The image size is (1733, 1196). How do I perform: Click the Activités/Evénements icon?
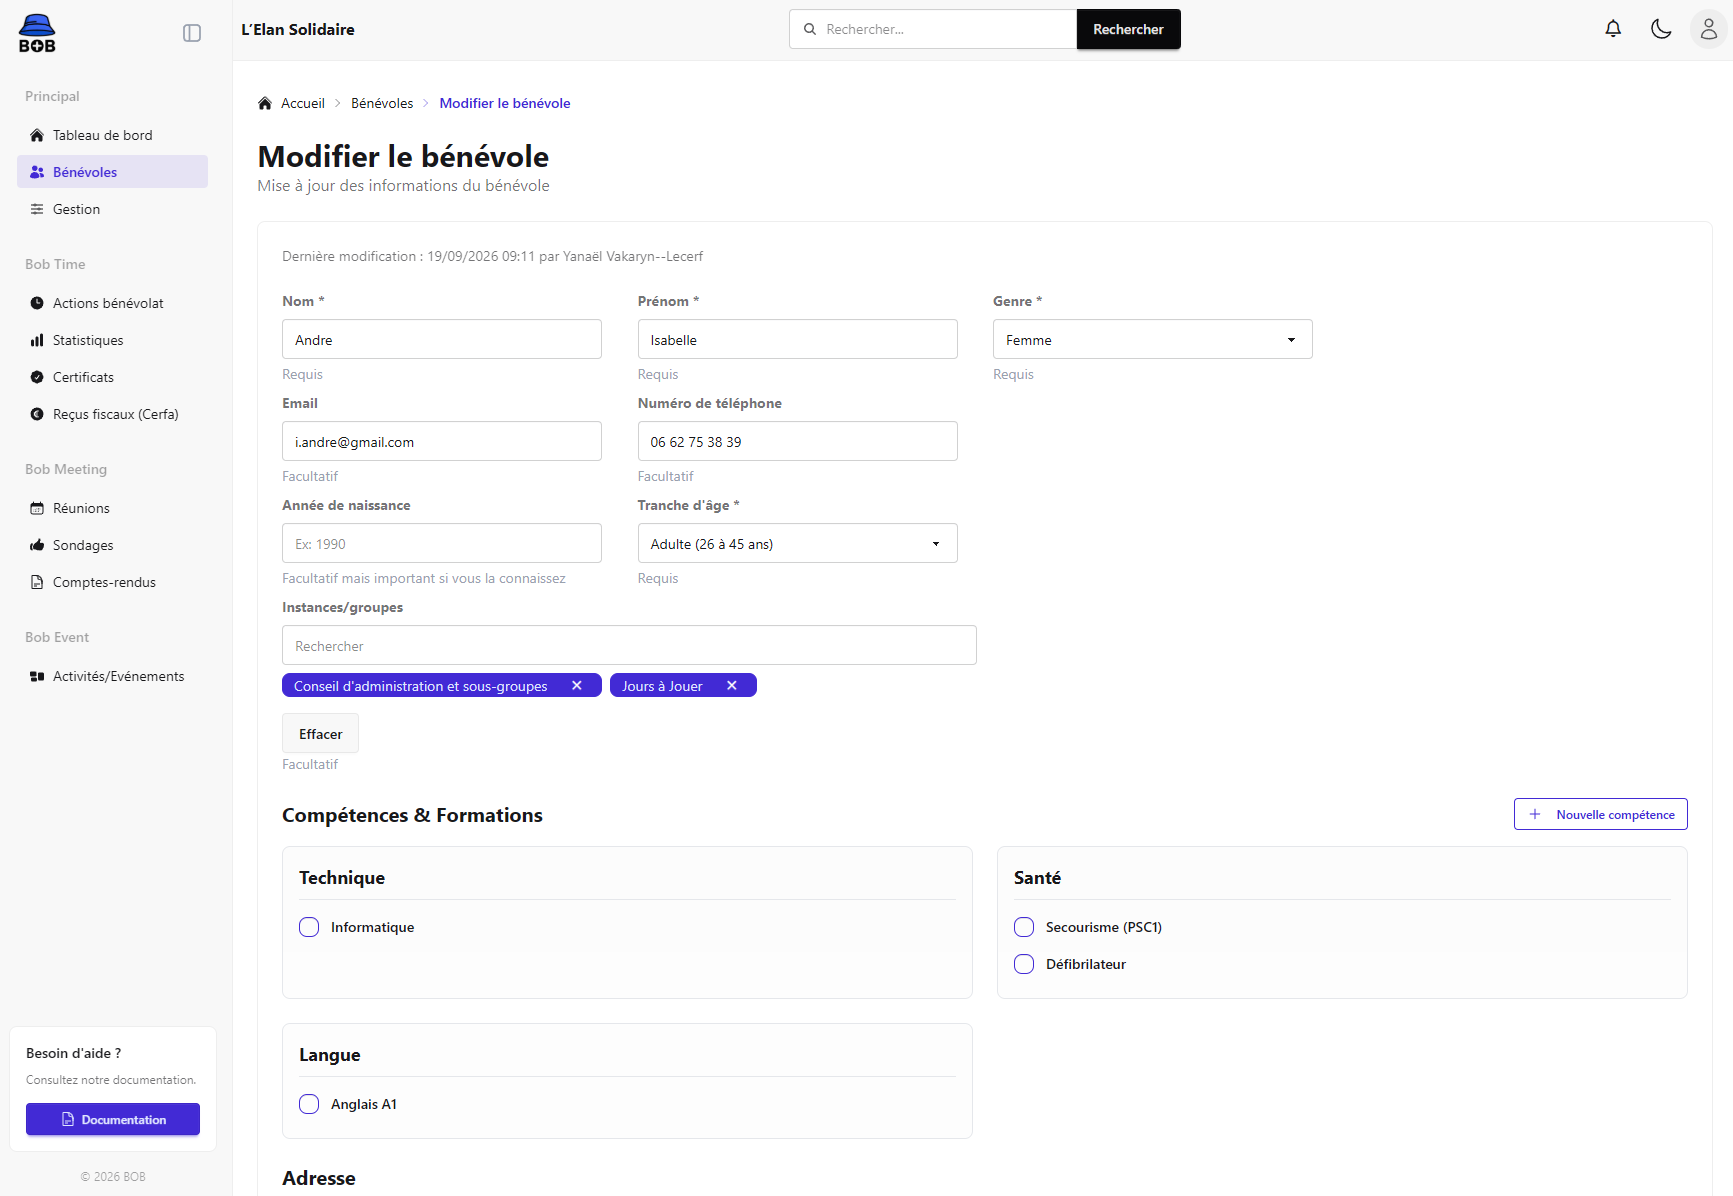(x=37, y=676)
